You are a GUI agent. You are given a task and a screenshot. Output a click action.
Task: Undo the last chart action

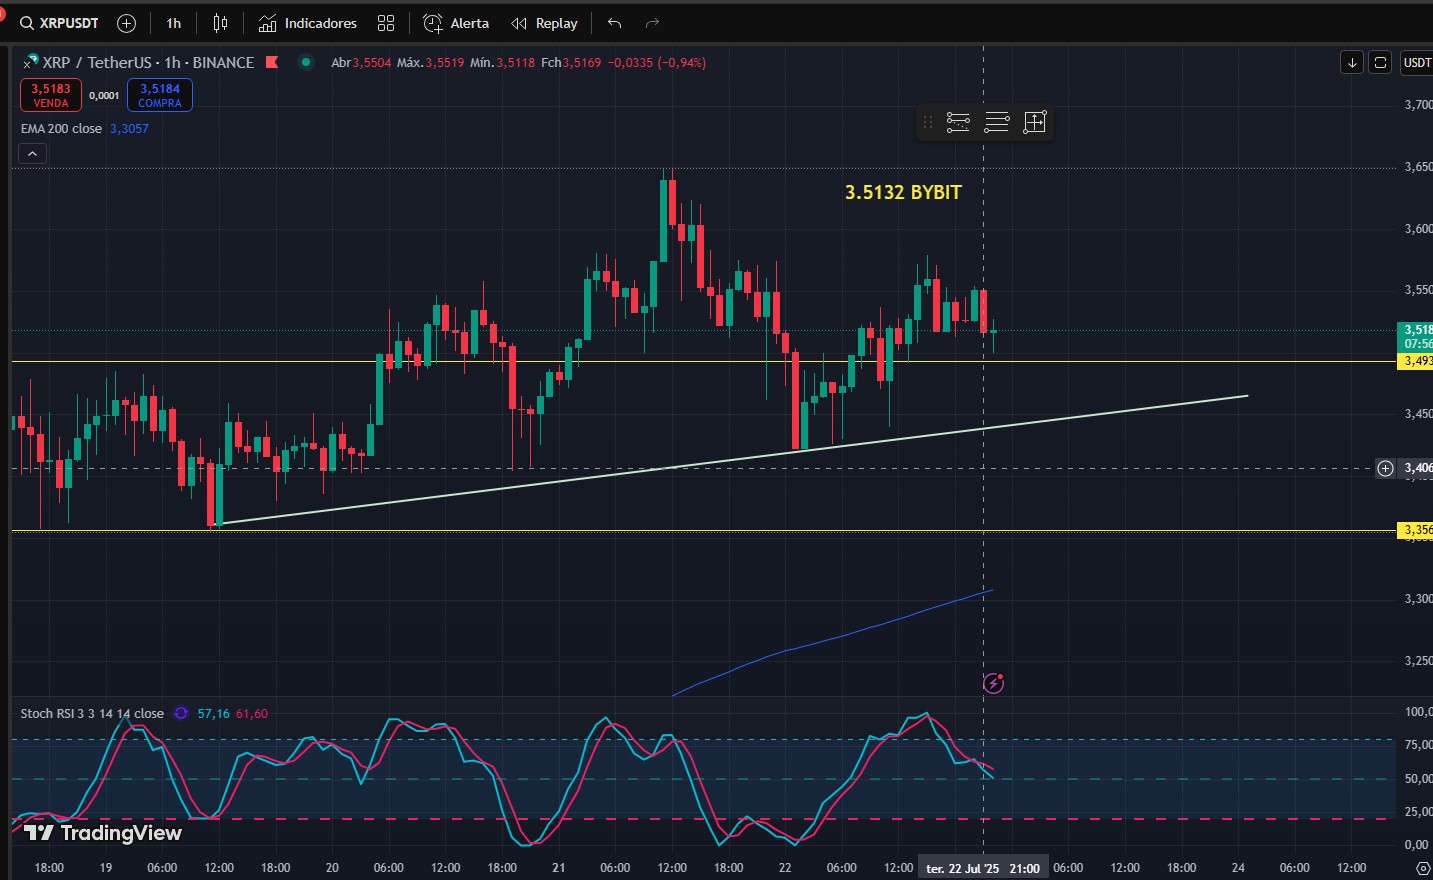(x=615, y=23)
